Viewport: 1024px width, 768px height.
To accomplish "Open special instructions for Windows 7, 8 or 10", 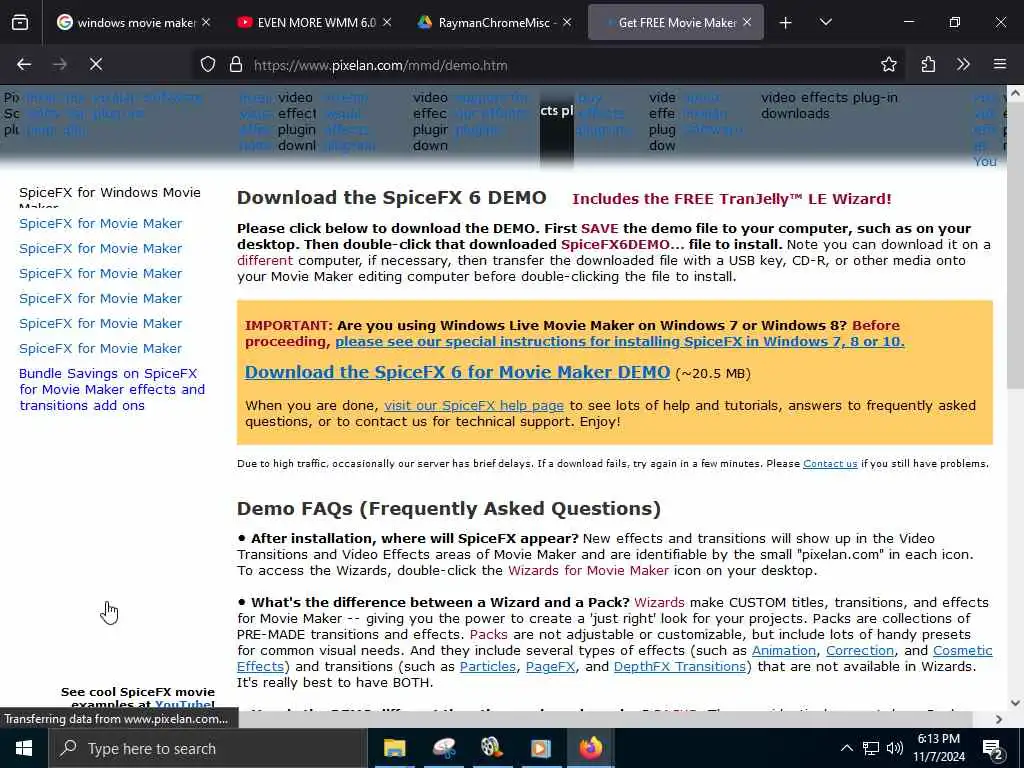I will click(x=620, y=342).
